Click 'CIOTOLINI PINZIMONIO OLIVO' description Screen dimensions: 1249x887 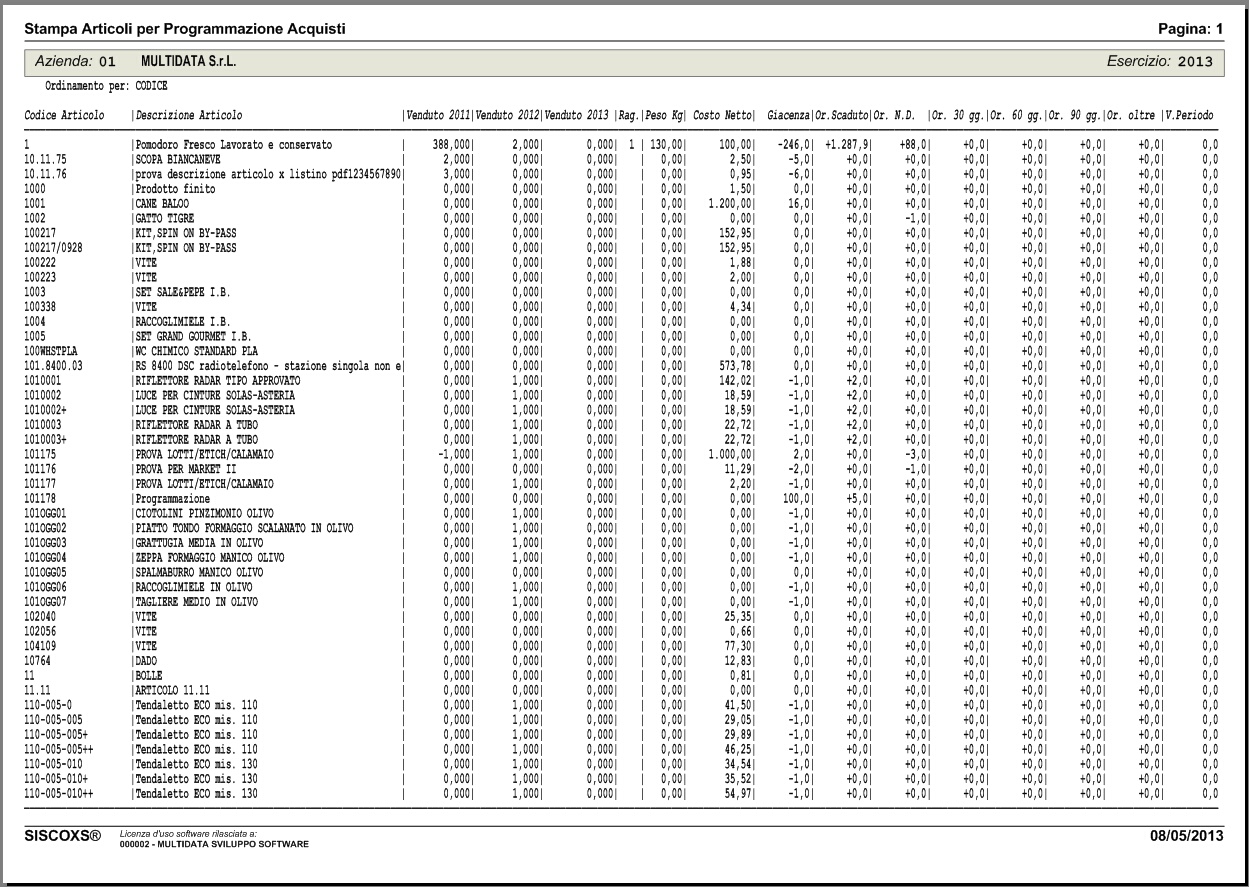(205, 513)
